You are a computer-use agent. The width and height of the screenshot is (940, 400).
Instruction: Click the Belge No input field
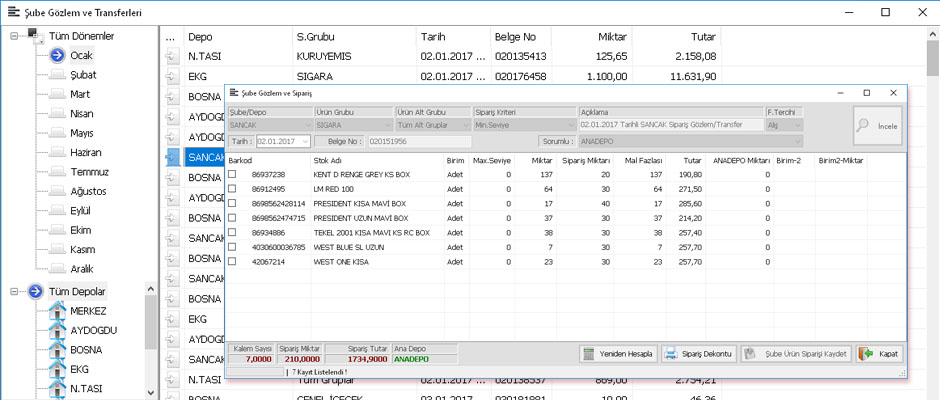coord(419,142)
